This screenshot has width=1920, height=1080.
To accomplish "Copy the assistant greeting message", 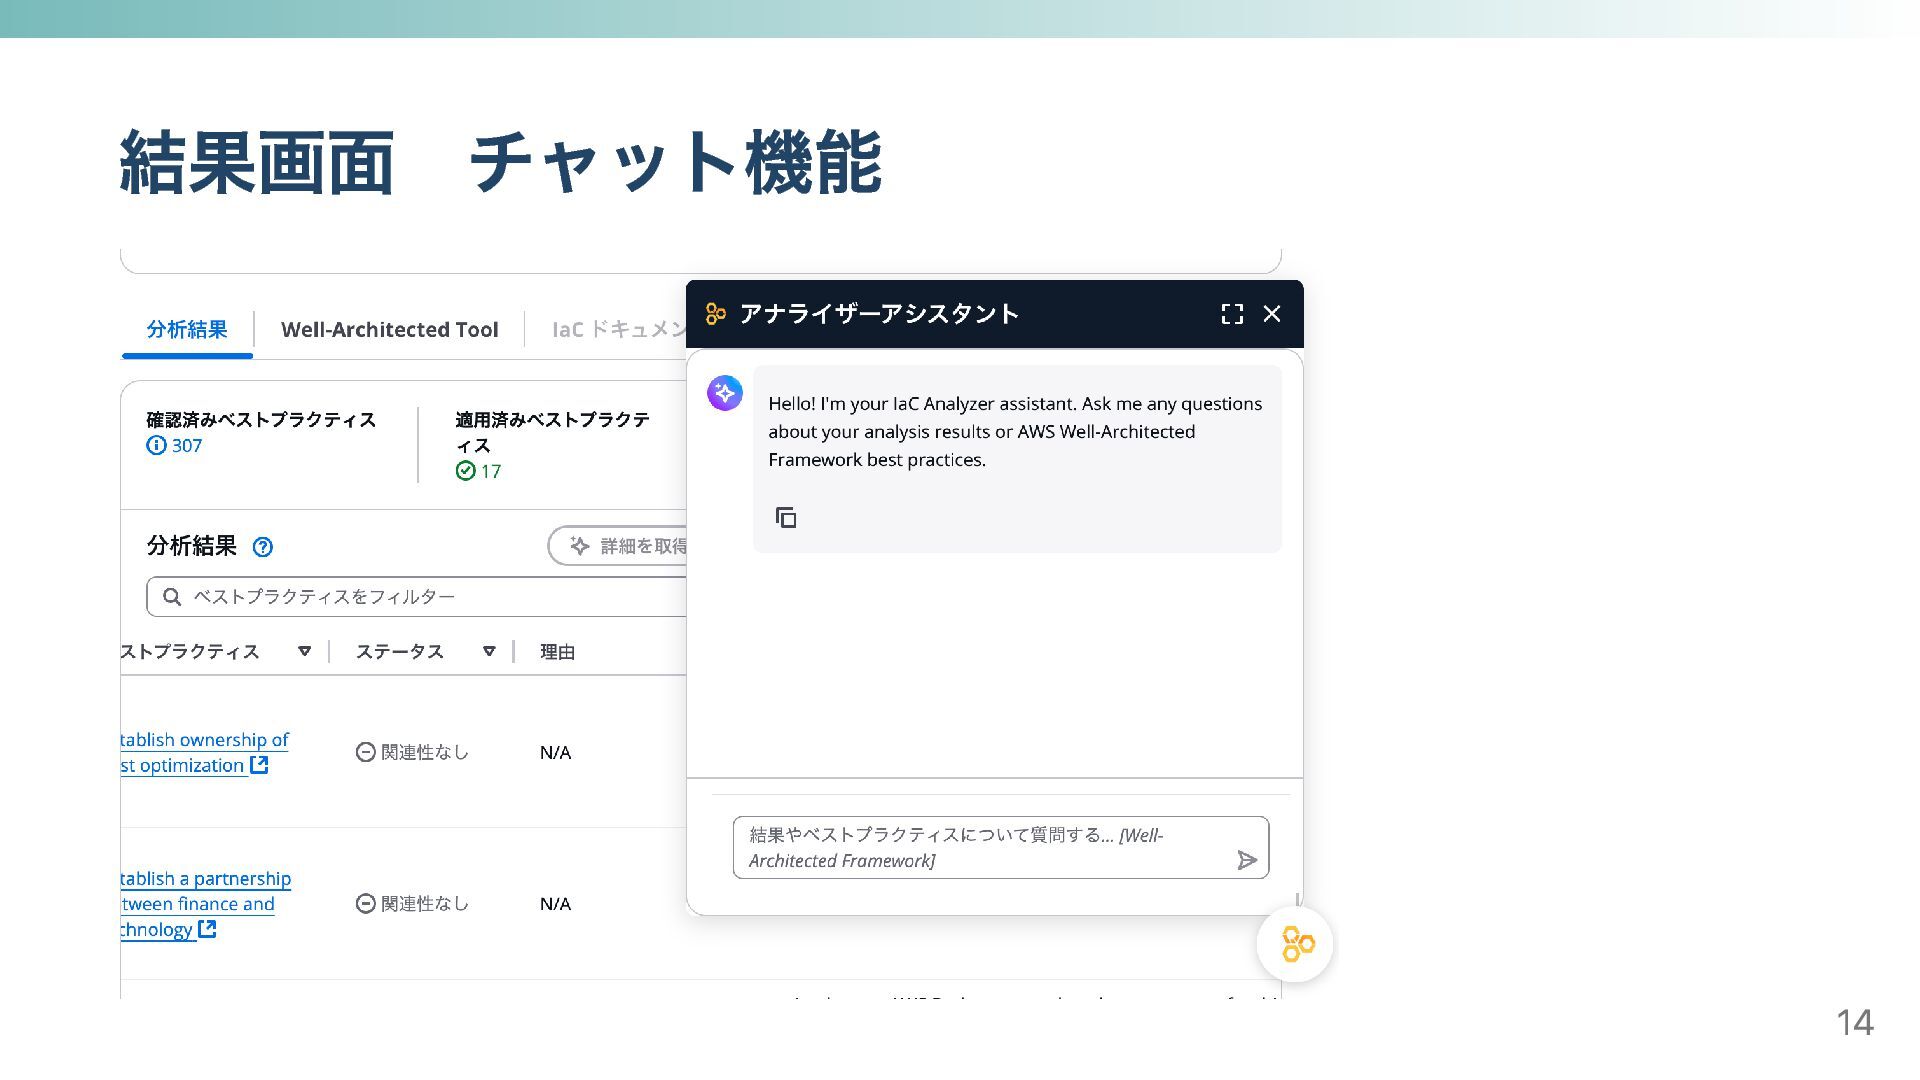I will tap(786, 517).
